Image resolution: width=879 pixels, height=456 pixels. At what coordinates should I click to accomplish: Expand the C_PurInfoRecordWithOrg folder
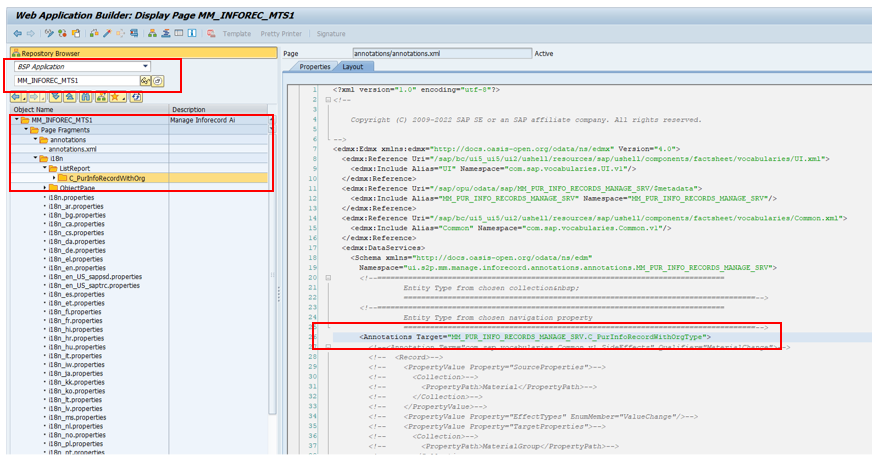[54, 178]
